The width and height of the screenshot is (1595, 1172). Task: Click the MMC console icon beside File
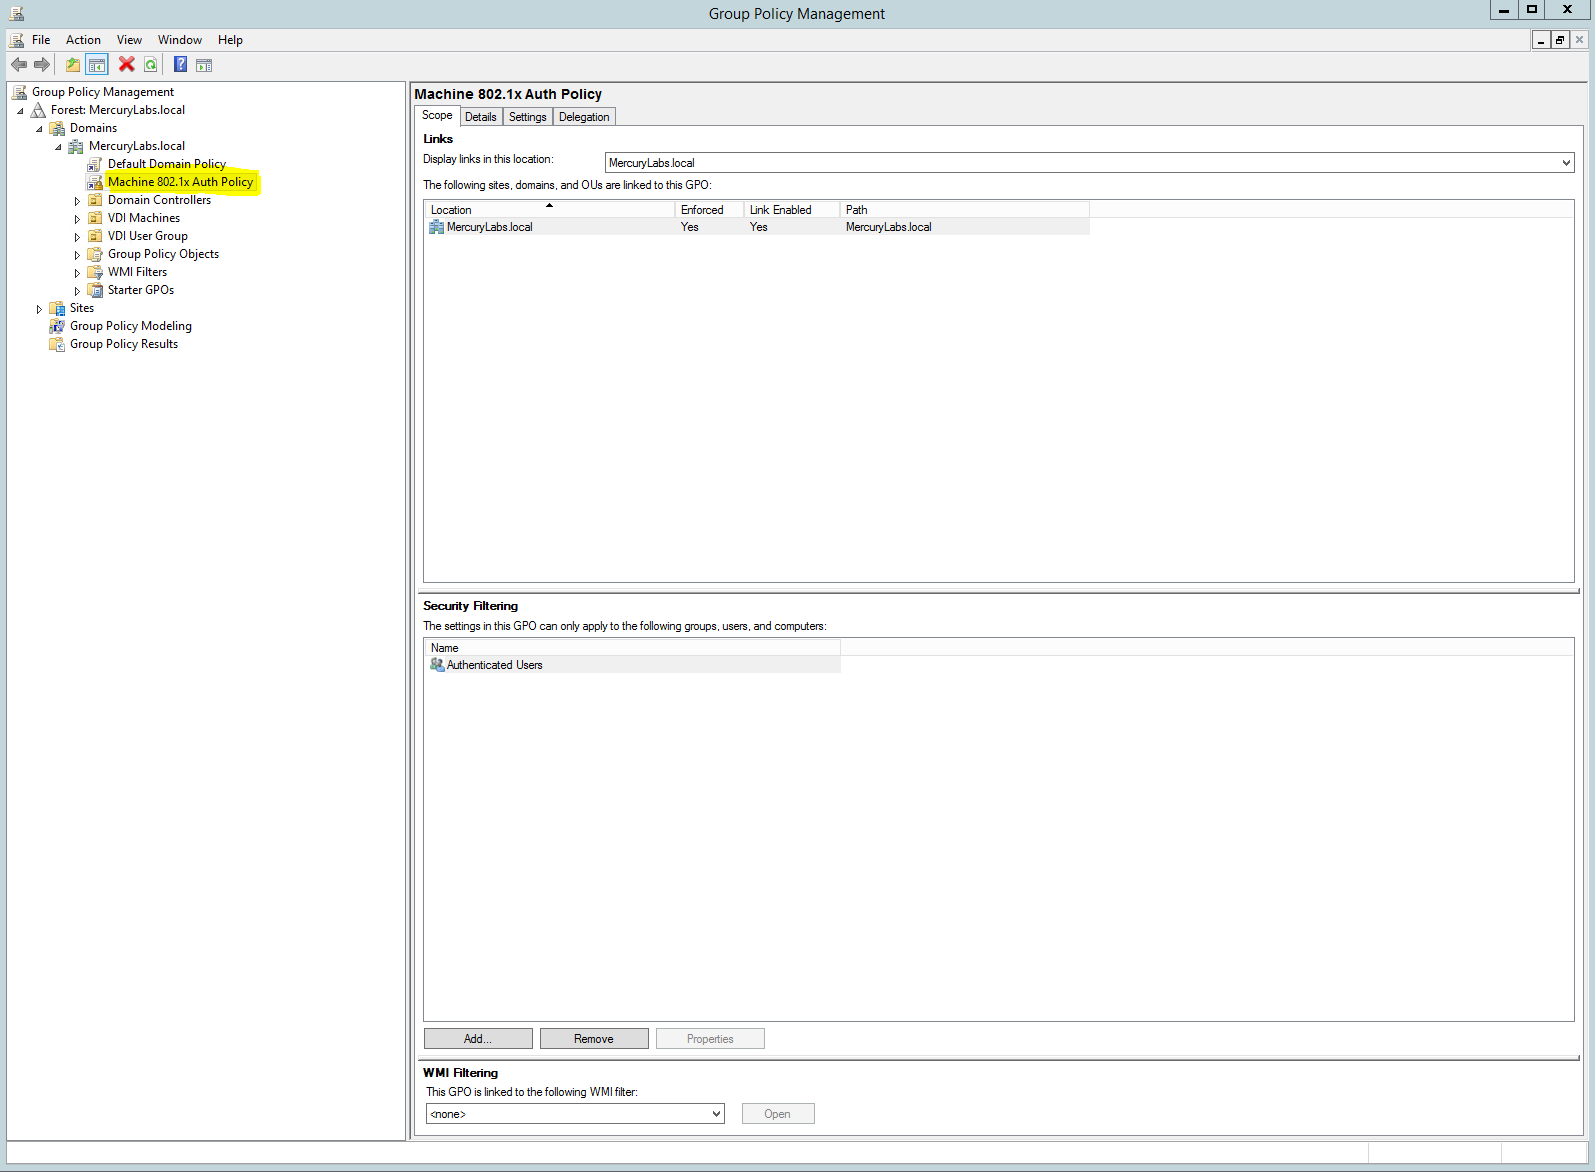17,40
